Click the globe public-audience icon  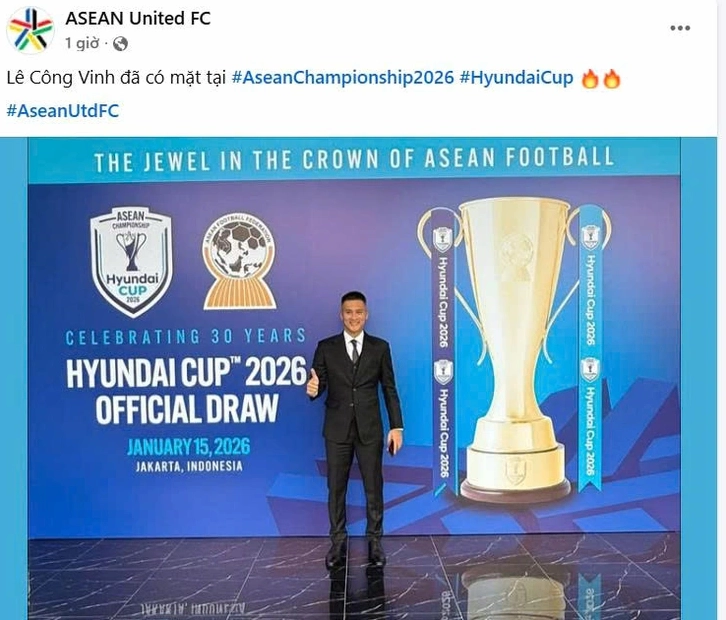point(120,44)
